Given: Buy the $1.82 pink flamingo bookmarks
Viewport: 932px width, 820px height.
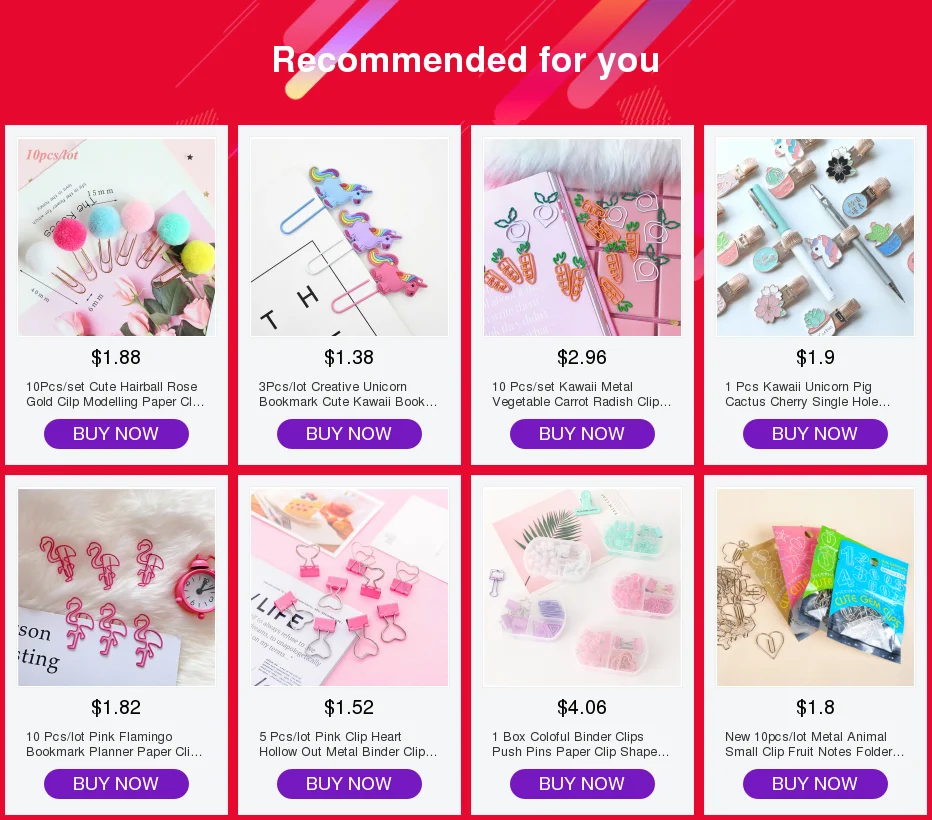Looking at the screenshot, I should coord(116,784).
